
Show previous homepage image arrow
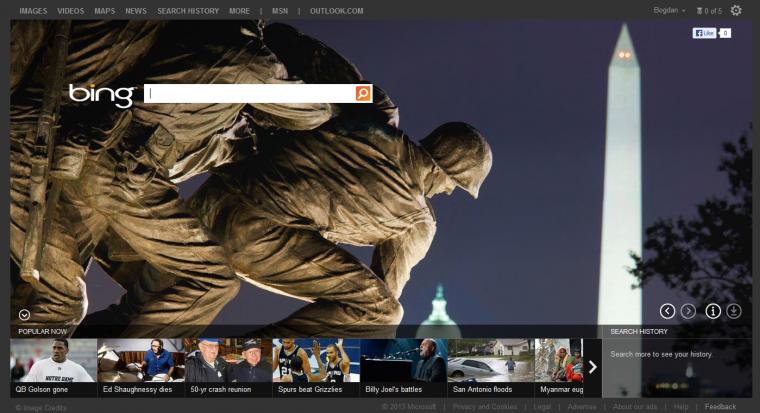click(x=667, y=311)
